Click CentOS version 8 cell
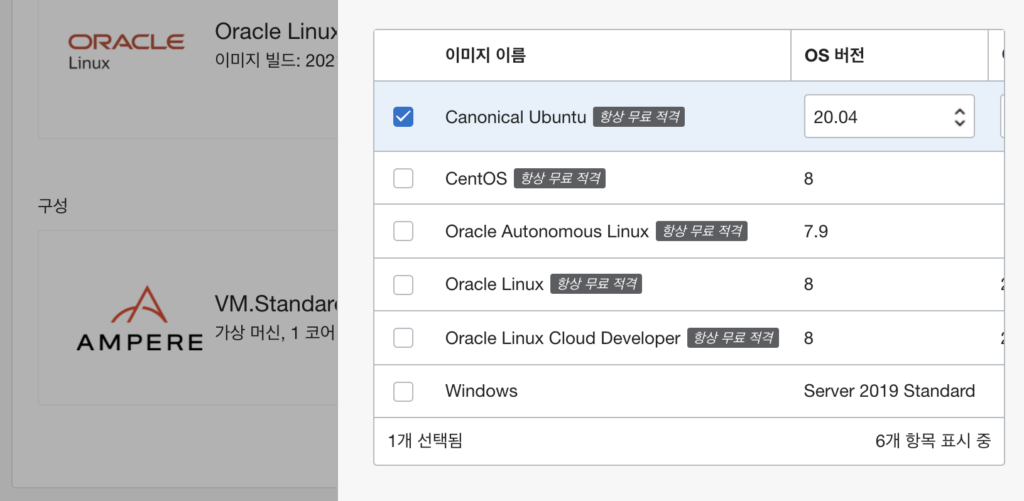The width and height of the screenshot is (1024, 501). click(x=808, y=178)
